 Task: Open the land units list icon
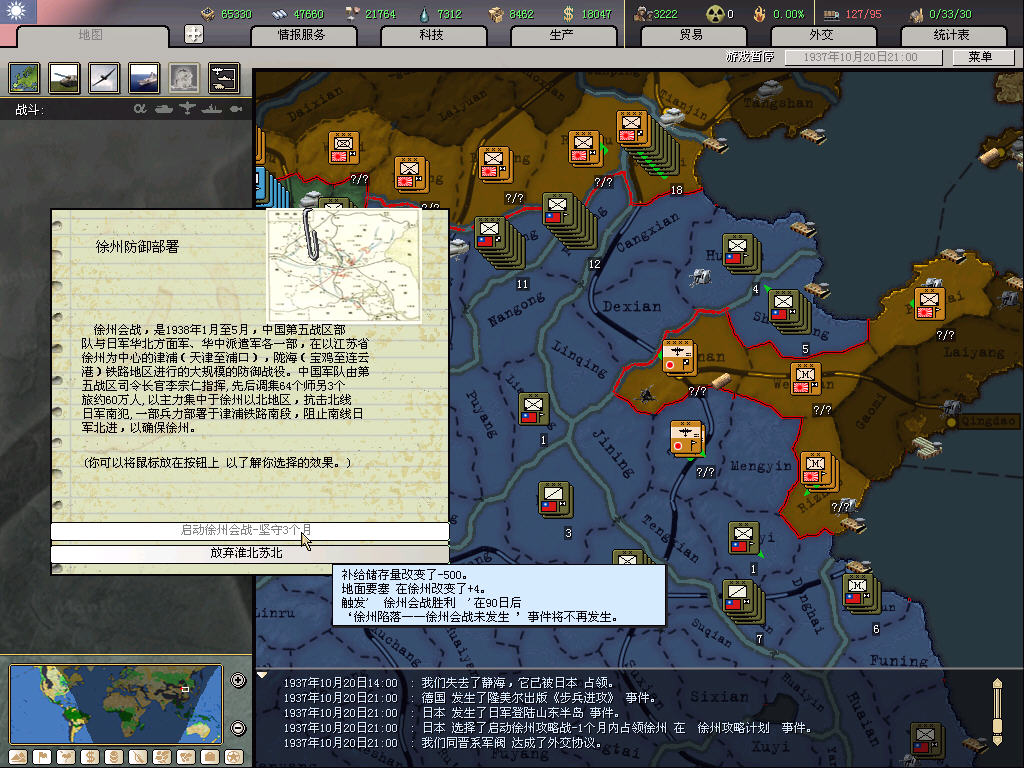[x=63, y=78]
